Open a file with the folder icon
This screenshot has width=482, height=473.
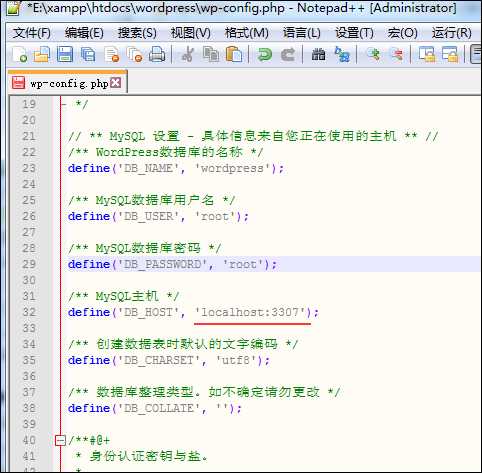[42, 54]
